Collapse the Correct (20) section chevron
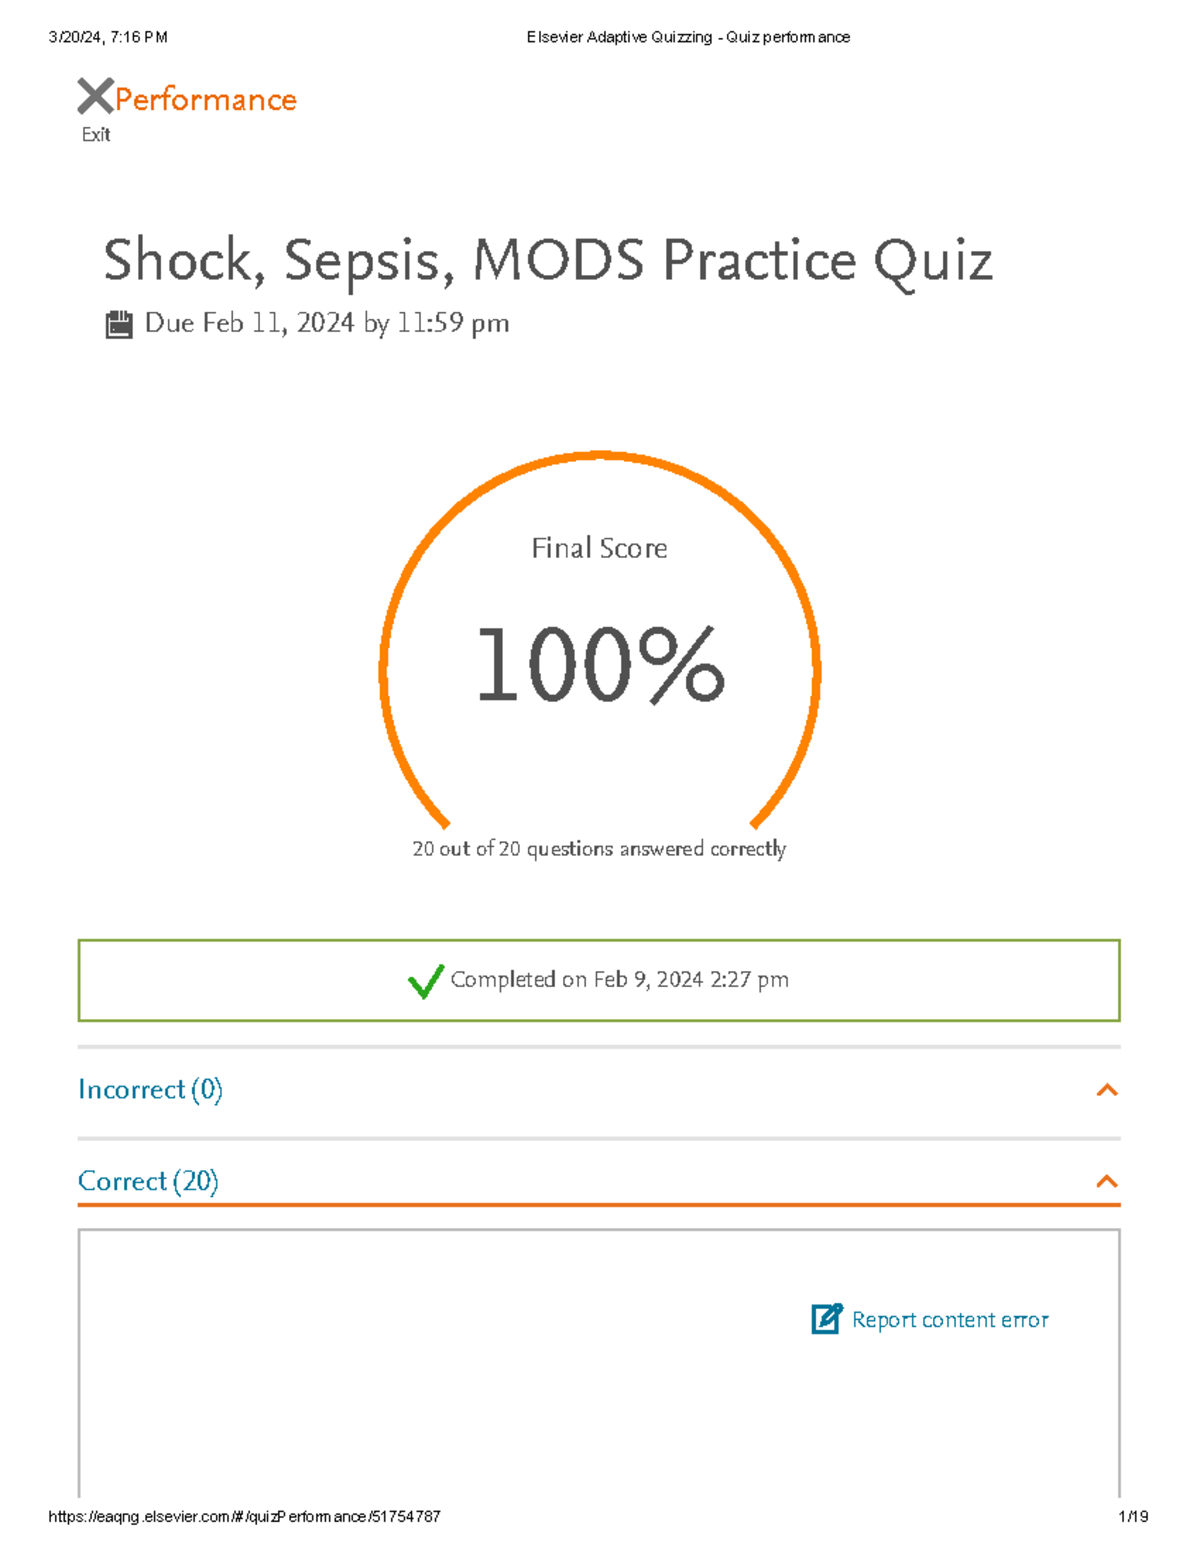The width and height of the screenshot is (1200, 1553). coord(1107,1182)
